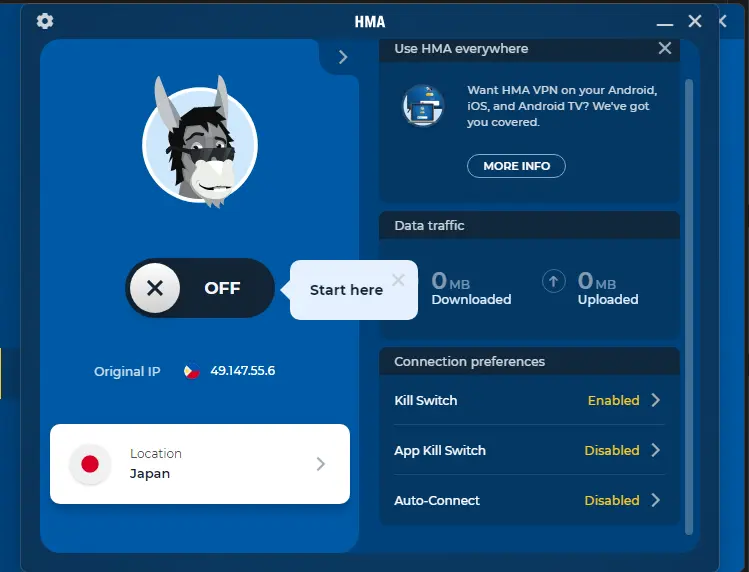The height and width of the screenshot is (572, 749).
Task: Click the right panel vertical scrollbar
Action: click(x=689, y=306)
